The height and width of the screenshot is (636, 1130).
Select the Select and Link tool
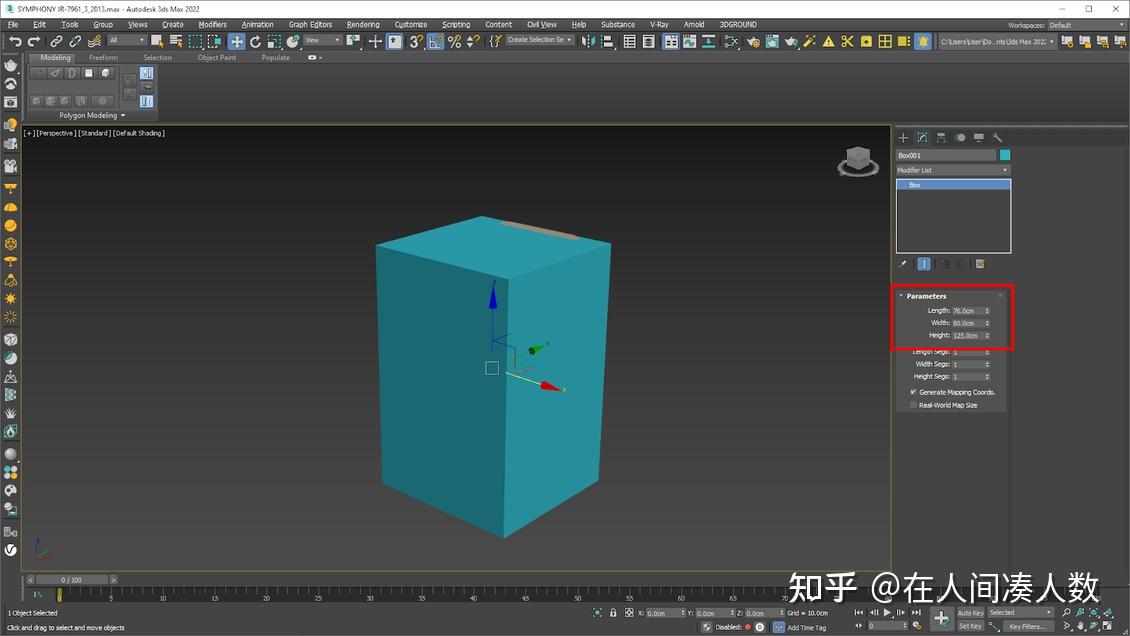56,42
